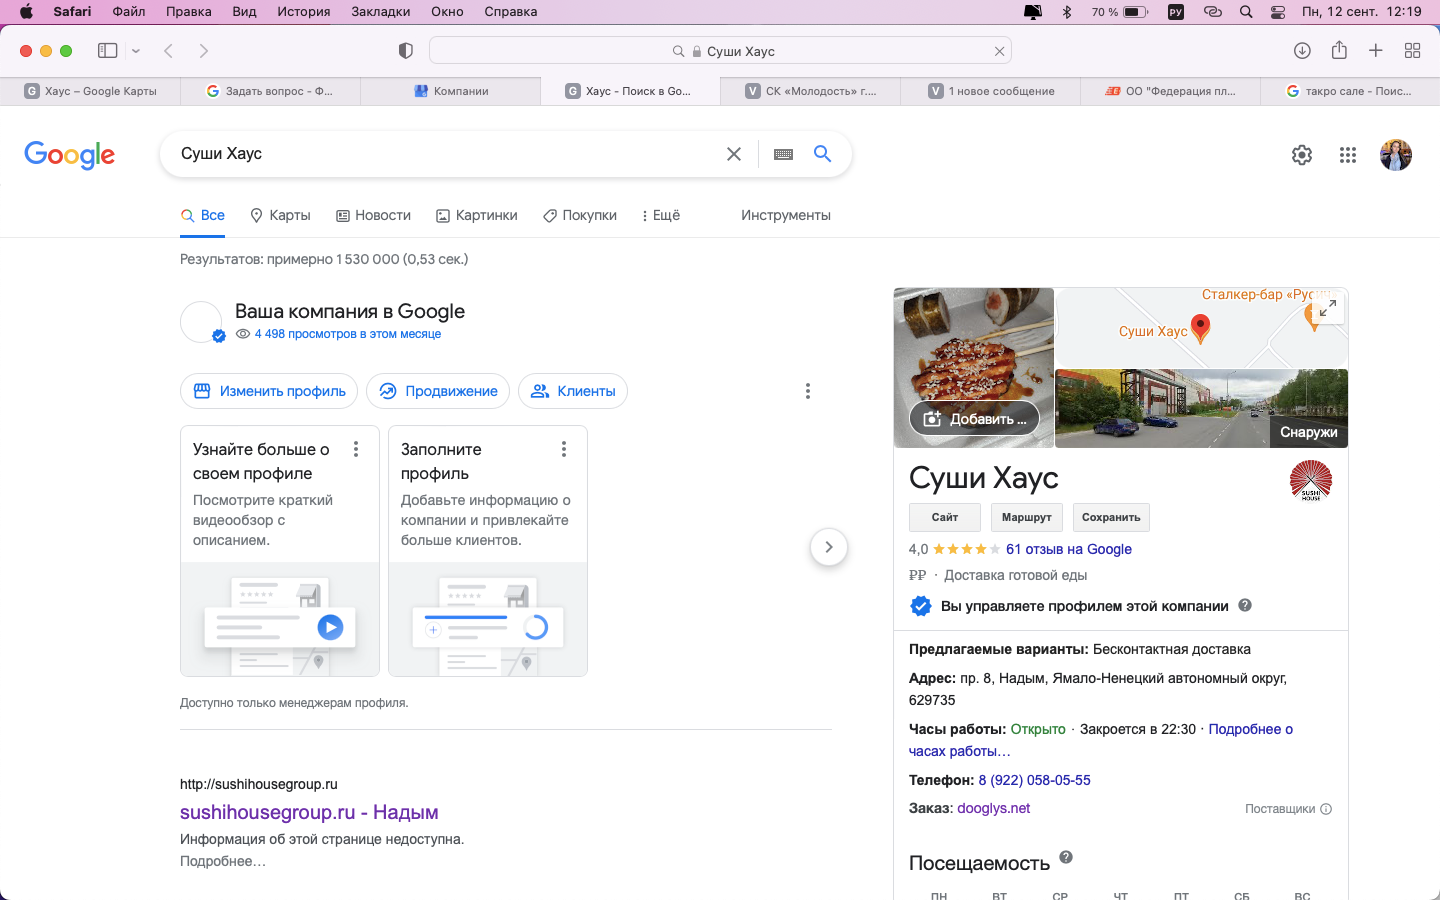The width and height of the screenshot is (1440, 900).
Task: Open the ОО Федерация tab
Action: [1170, 91]
